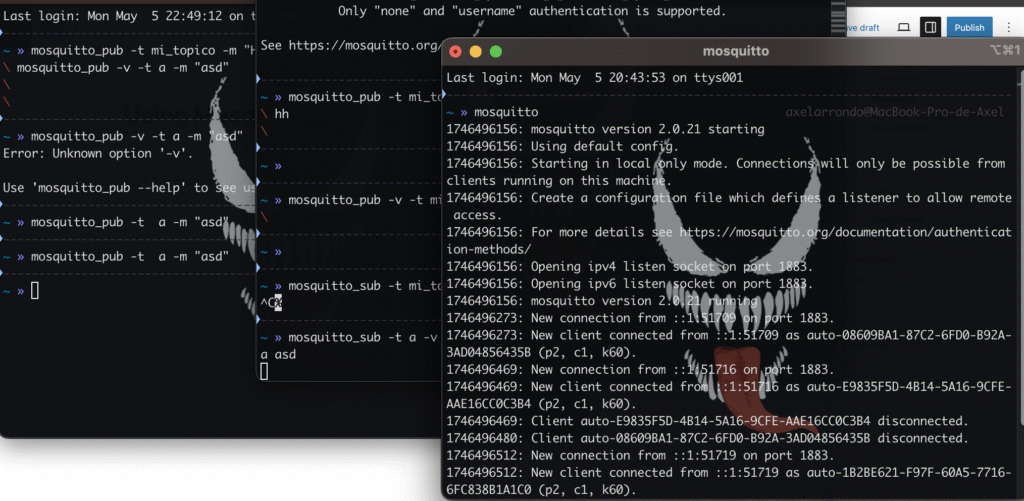Image resolution: width=1024 pixels, height=501 pixels.
Task: Open the three-dot options menu
Action: 1009,27
